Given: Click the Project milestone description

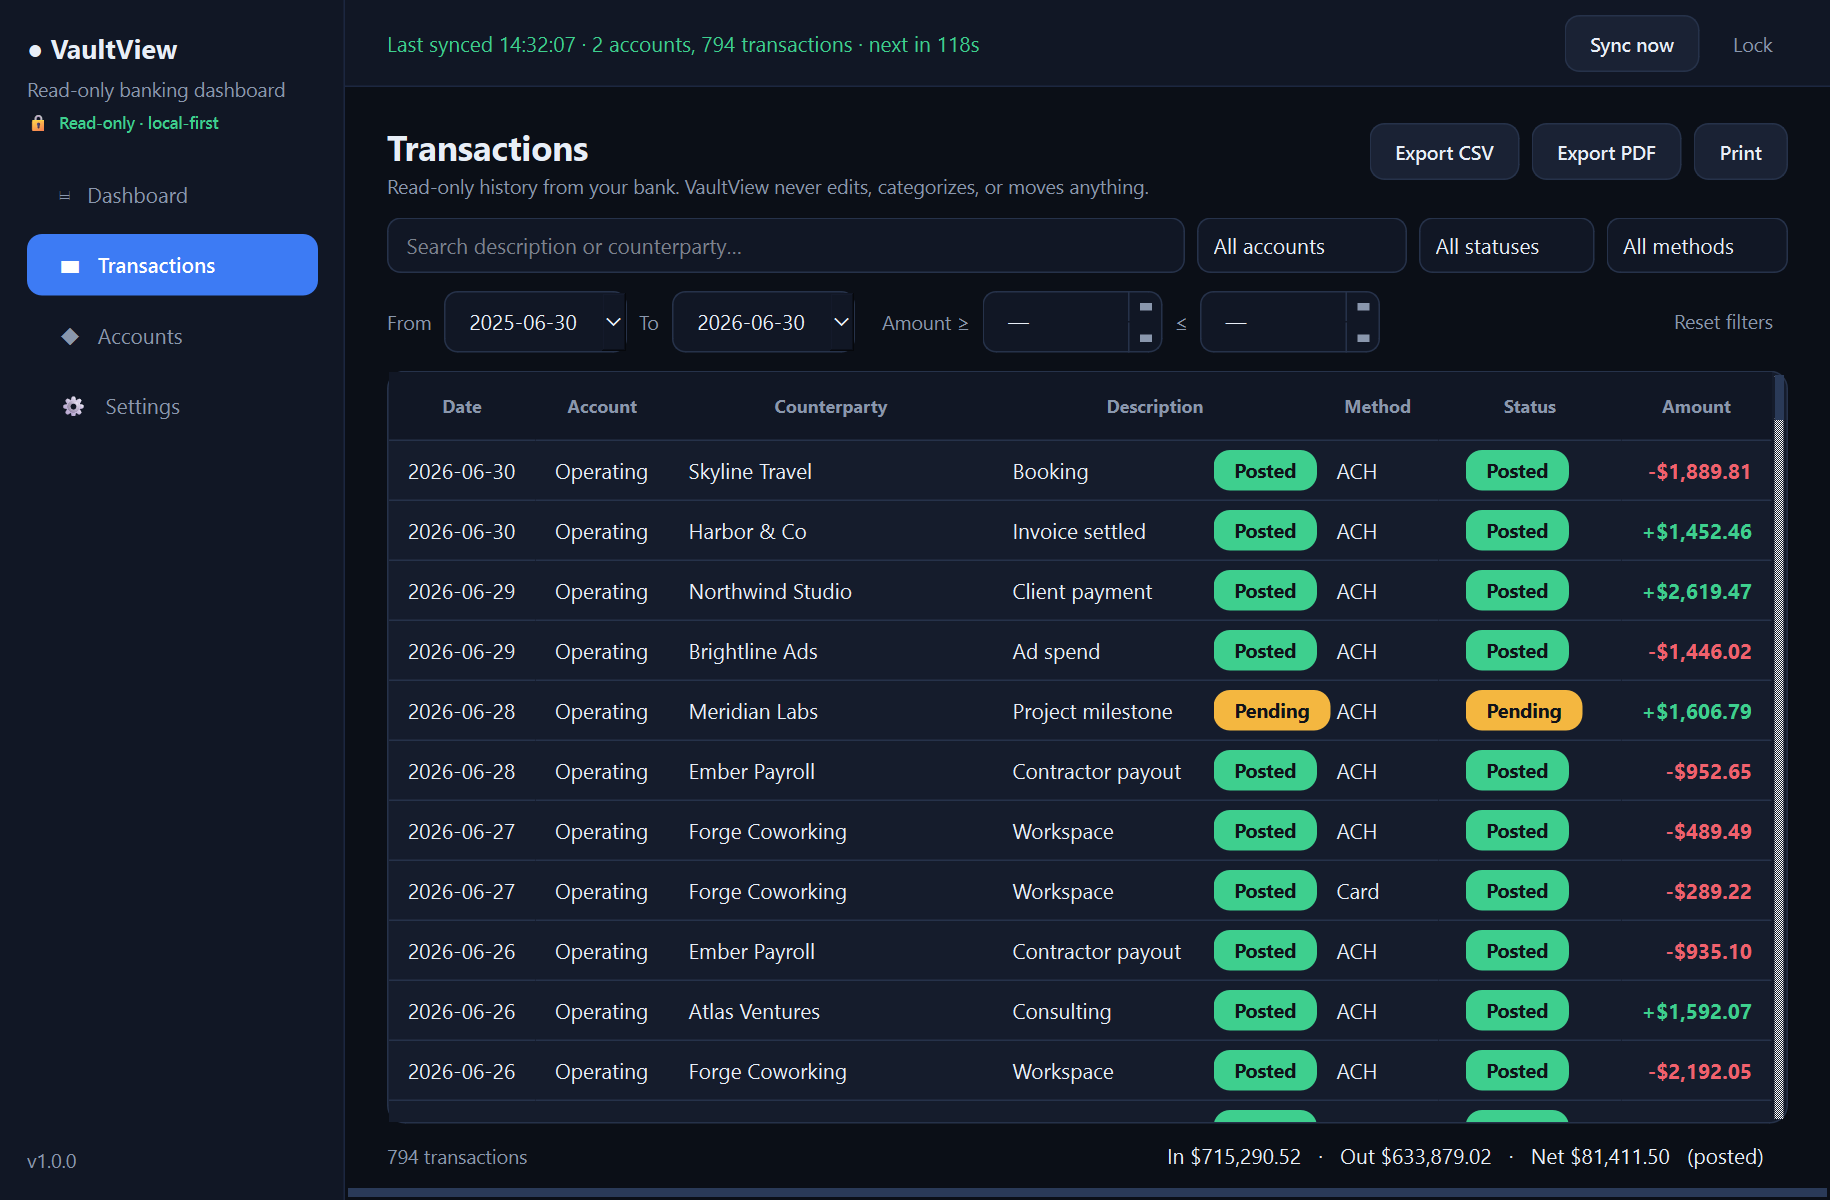Looking at the screenshot, I should [1092, 711].
